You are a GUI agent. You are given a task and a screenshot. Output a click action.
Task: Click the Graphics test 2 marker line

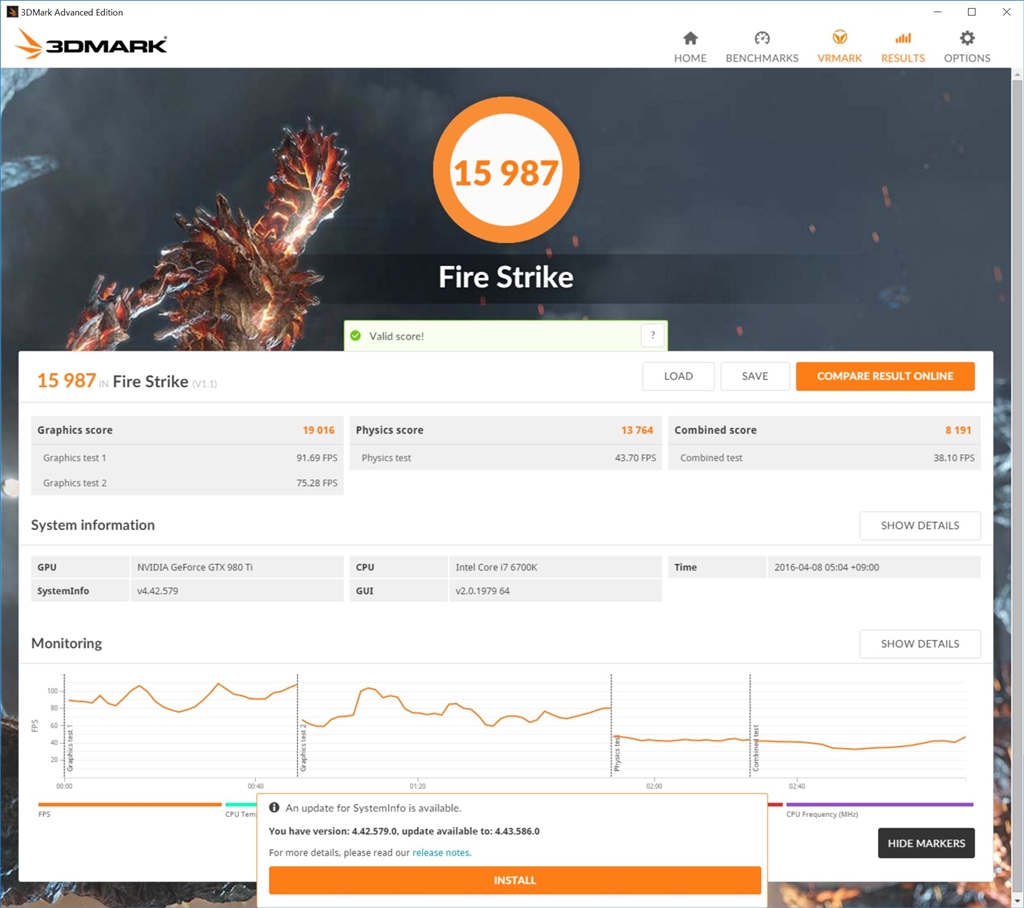point(298,725)
